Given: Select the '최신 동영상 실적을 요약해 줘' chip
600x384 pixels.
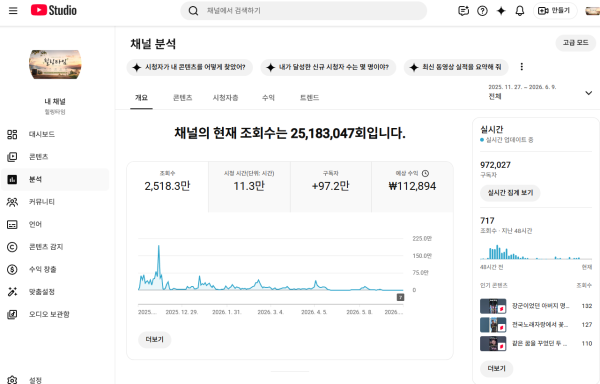Looking at the screenshot, I should pos(456,67).
